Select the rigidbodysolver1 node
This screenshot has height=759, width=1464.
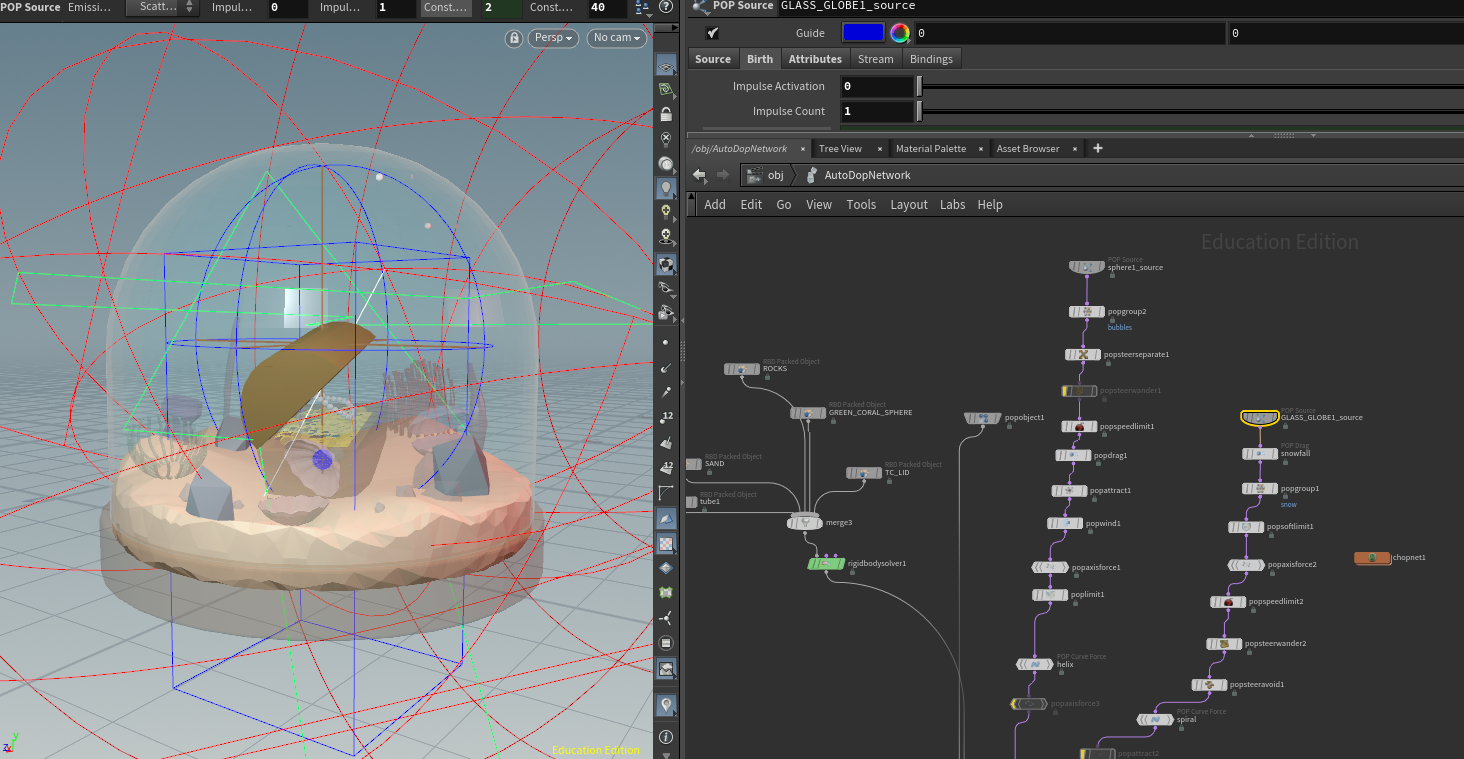[x=826, y=564]
